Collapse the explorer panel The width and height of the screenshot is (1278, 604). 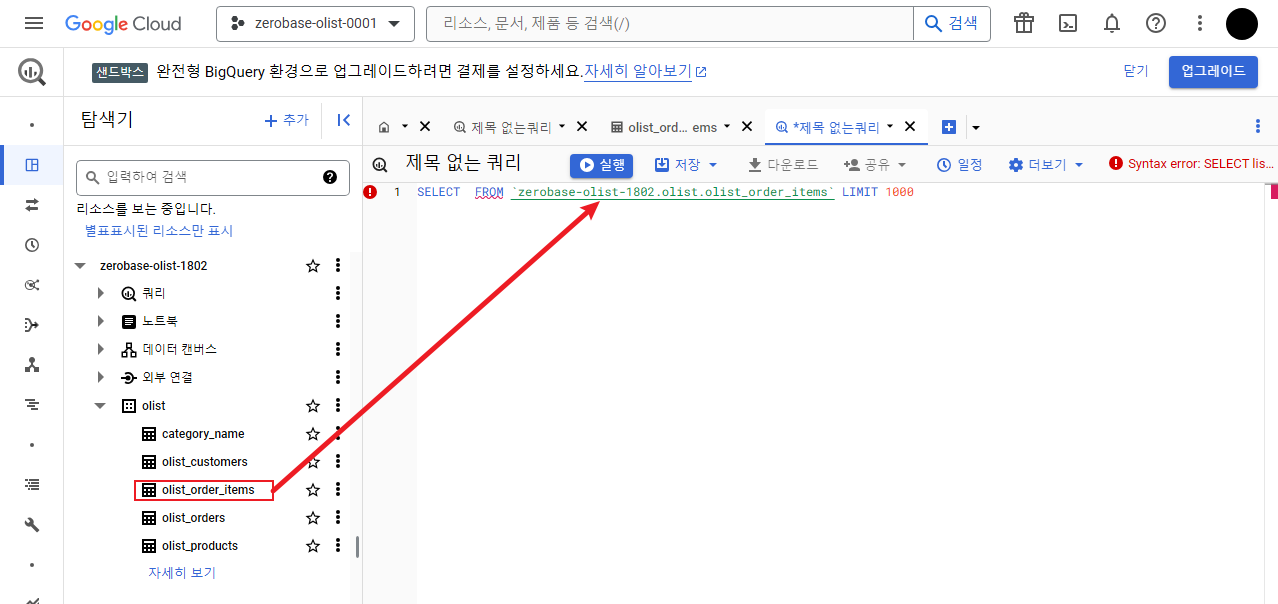[x=343, y=120]
